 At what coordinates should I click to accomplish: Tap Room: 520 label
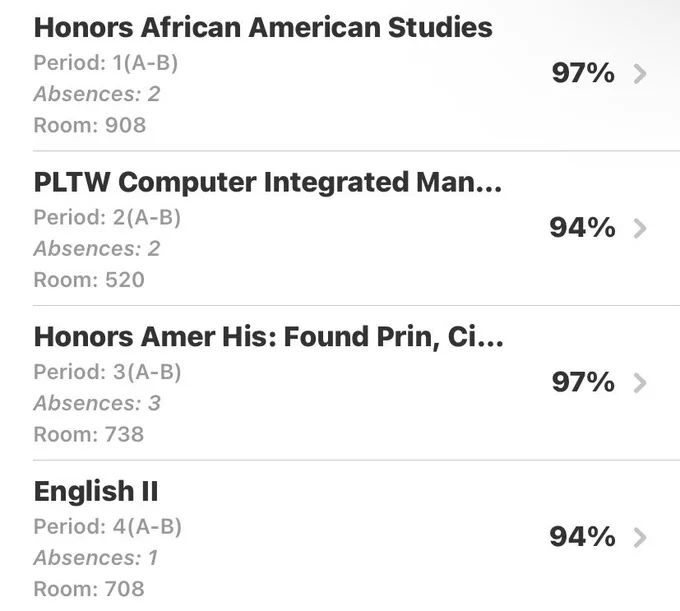click(x=89, y=280)
